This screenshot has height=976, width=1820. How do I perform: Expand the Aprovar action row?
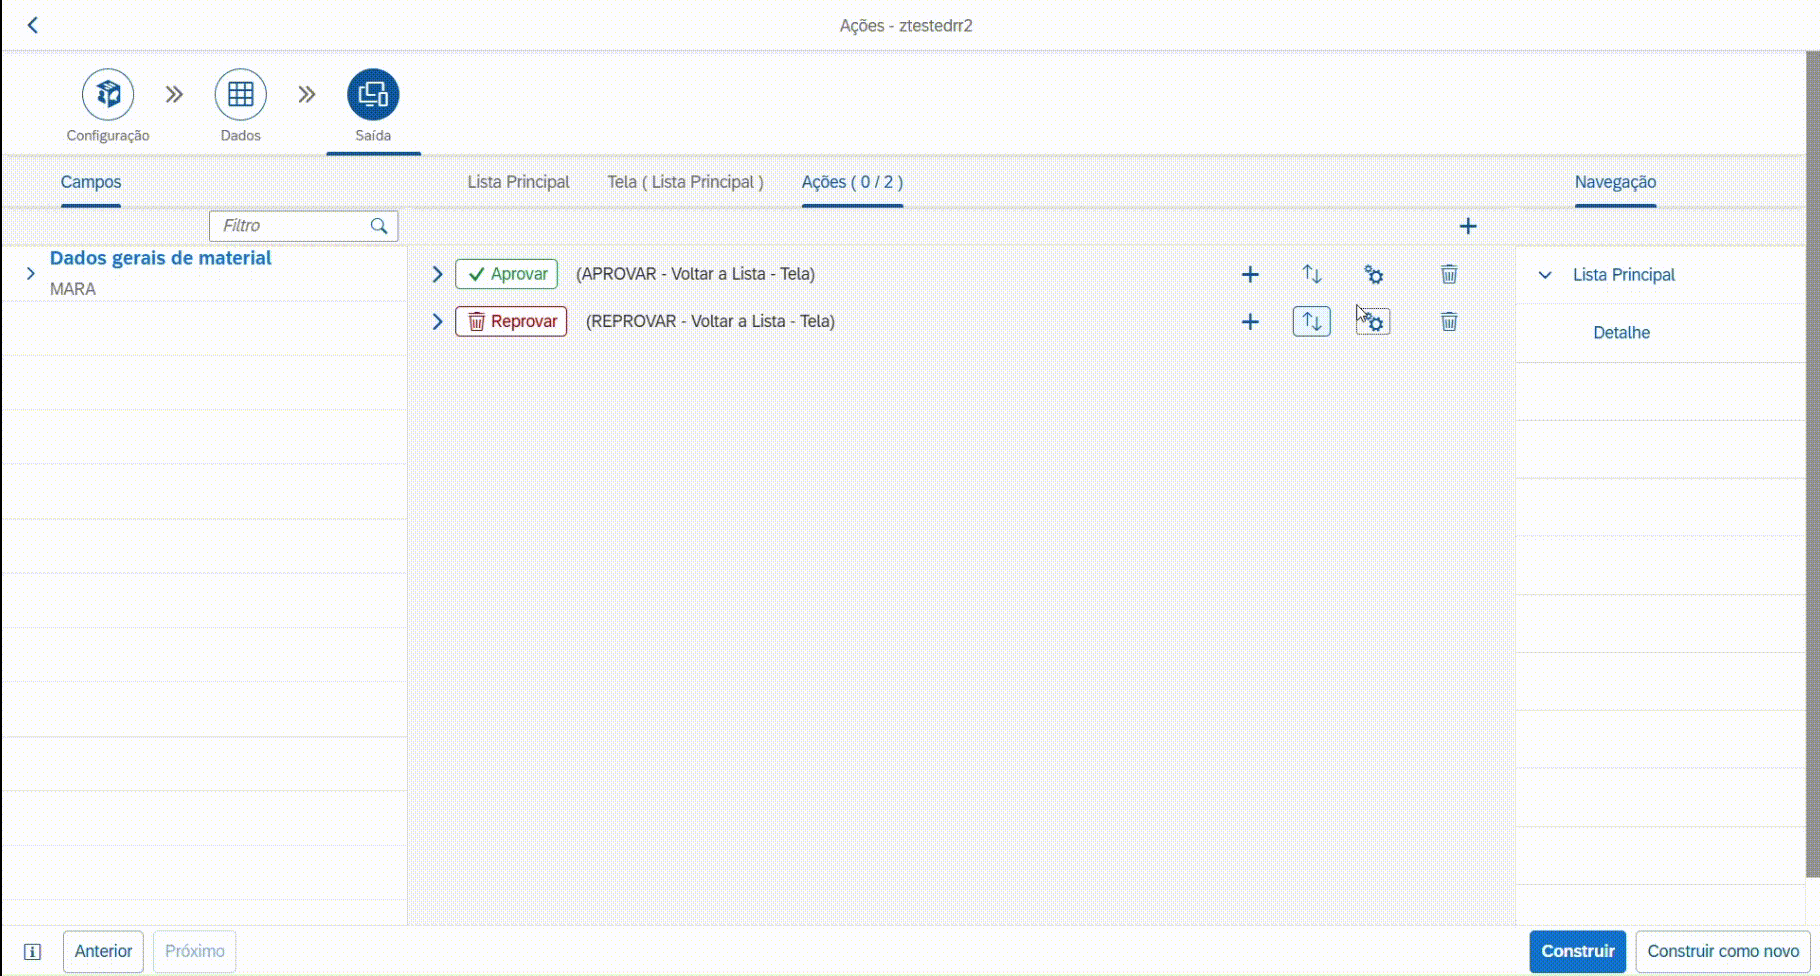437,274
